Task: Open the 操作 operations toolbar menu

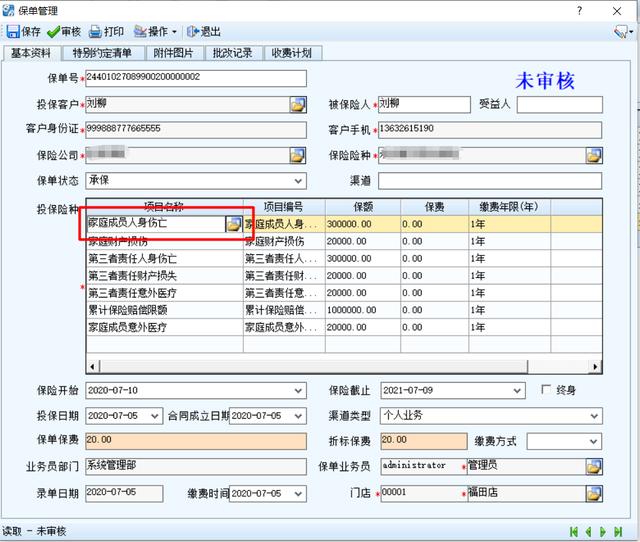Action: 155,32
